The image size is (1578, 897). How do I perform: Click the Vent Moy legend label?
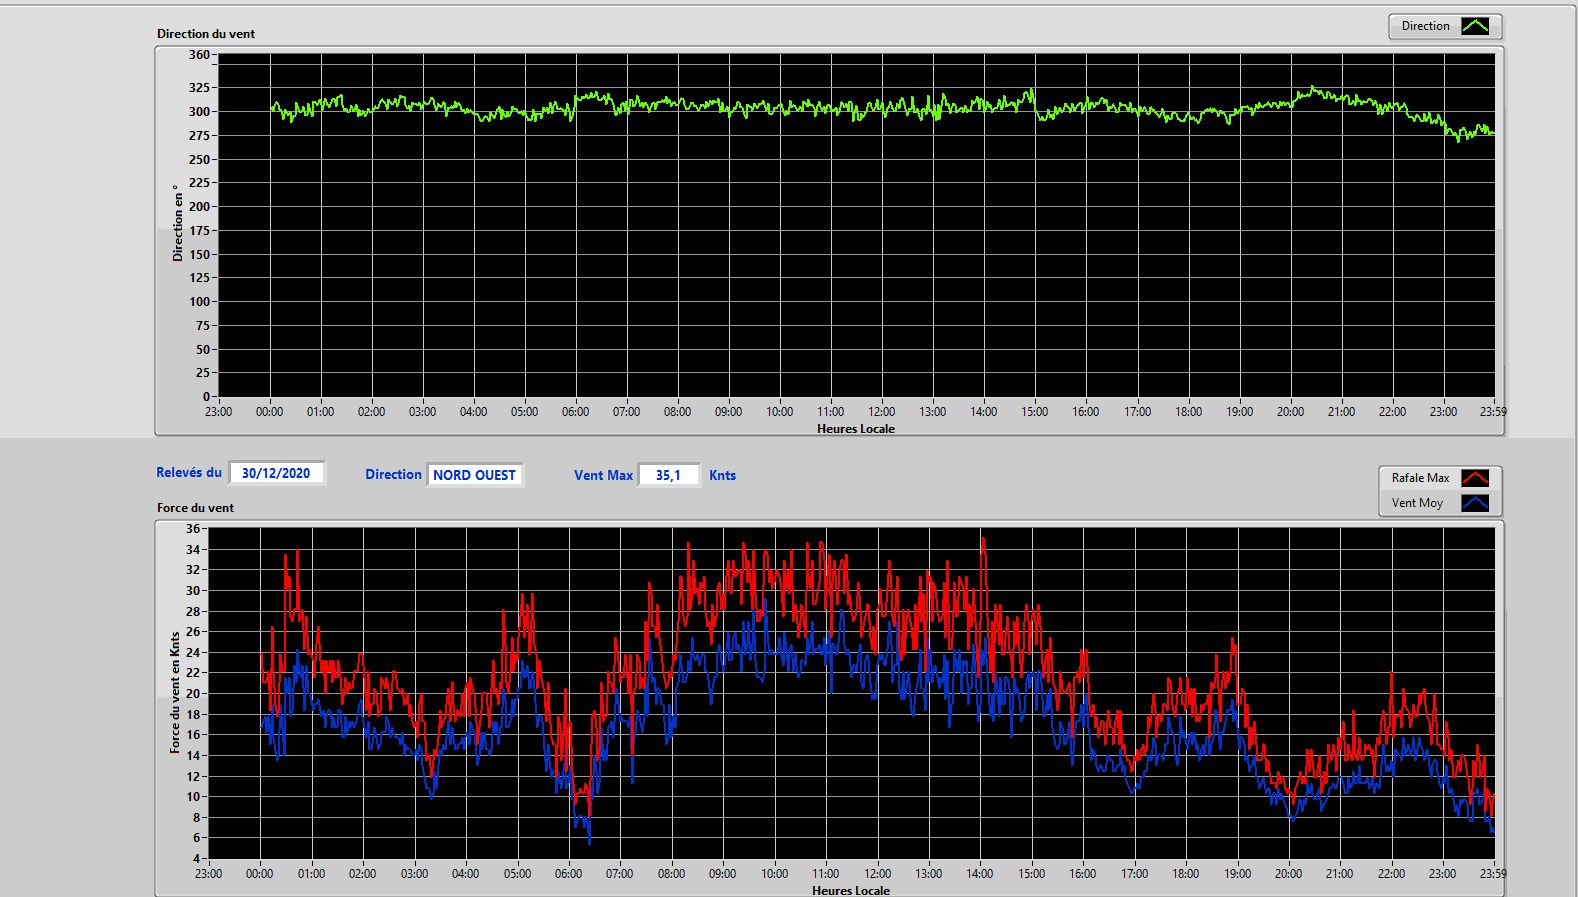tap(1417, 503)
